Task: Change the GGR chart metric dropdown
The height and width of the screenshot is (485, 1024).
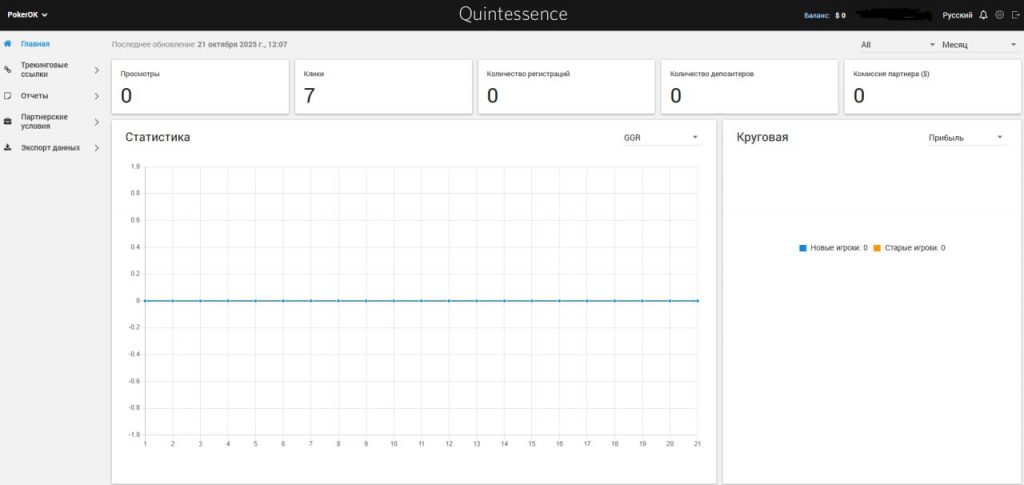Action: click(660, 138)
